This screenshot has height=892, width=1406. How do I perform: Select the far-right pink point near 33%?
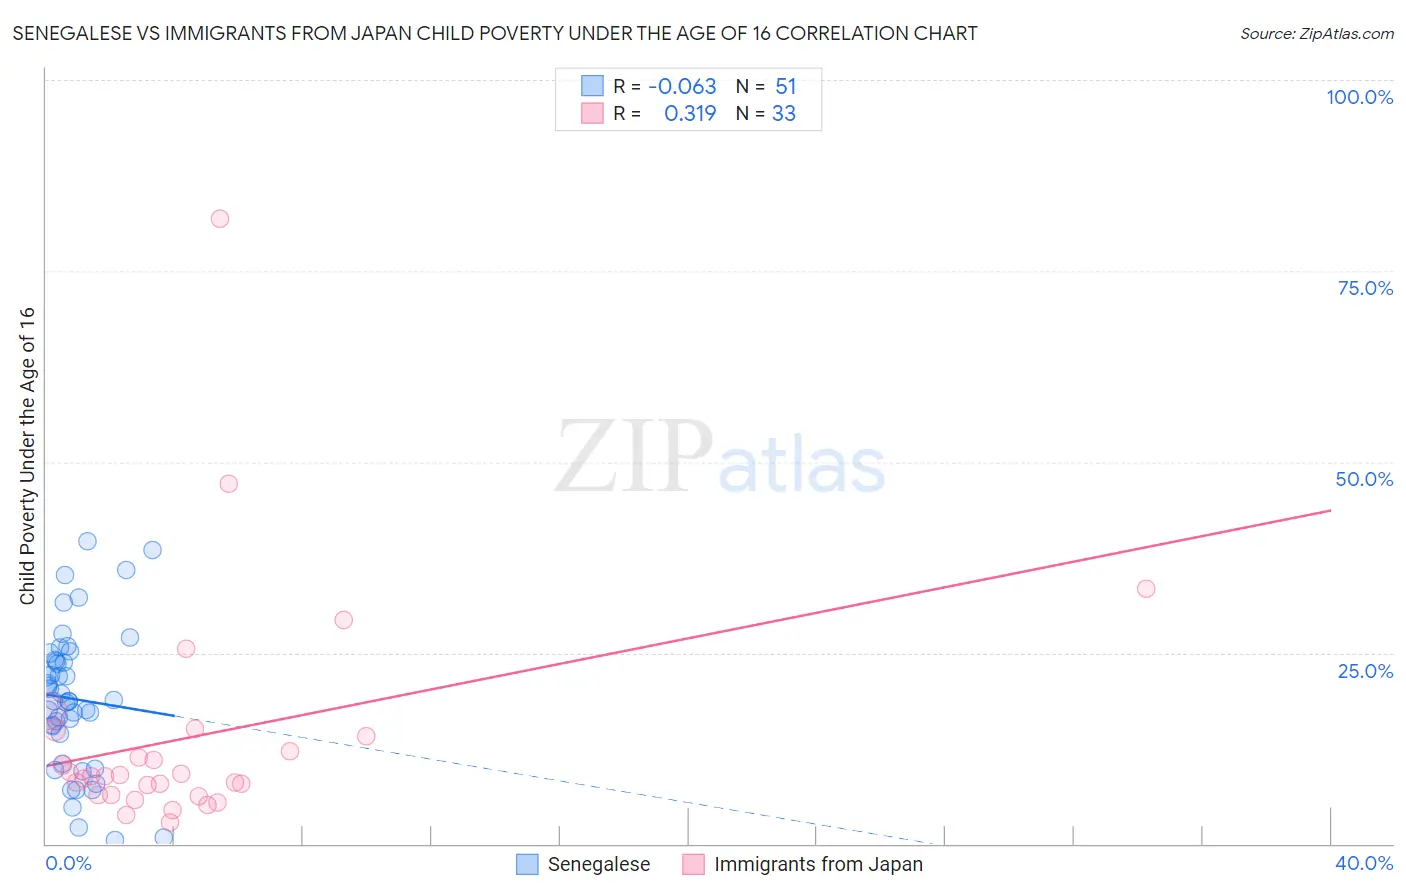[1146, 588]
